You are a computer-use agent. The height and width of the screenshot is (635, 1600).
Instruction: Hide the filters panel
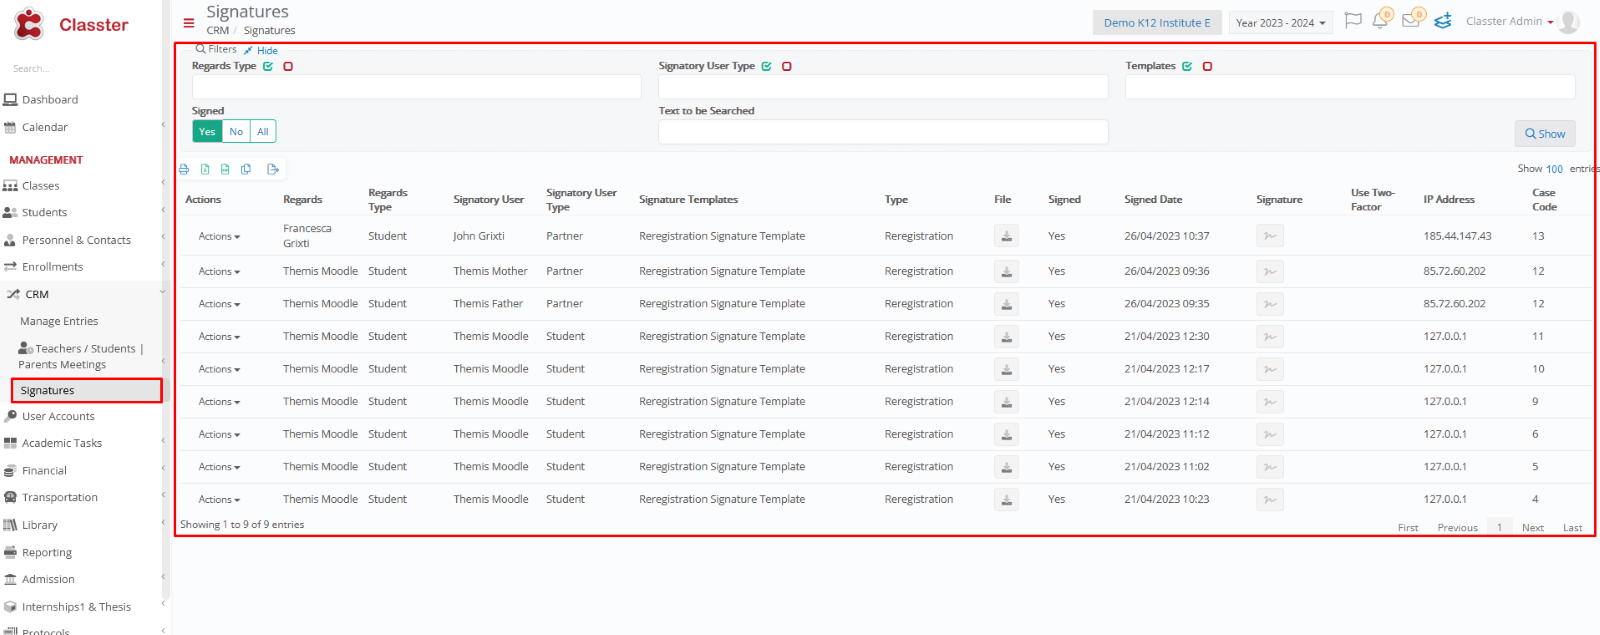261,50
